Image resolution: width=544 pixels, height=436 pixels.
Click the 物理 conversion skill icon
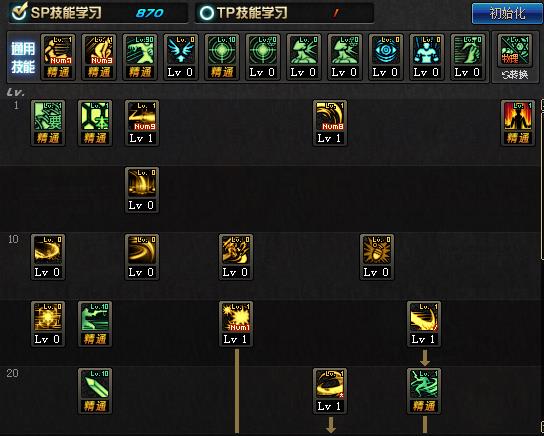pyautogui.click(x=515, y=51)
